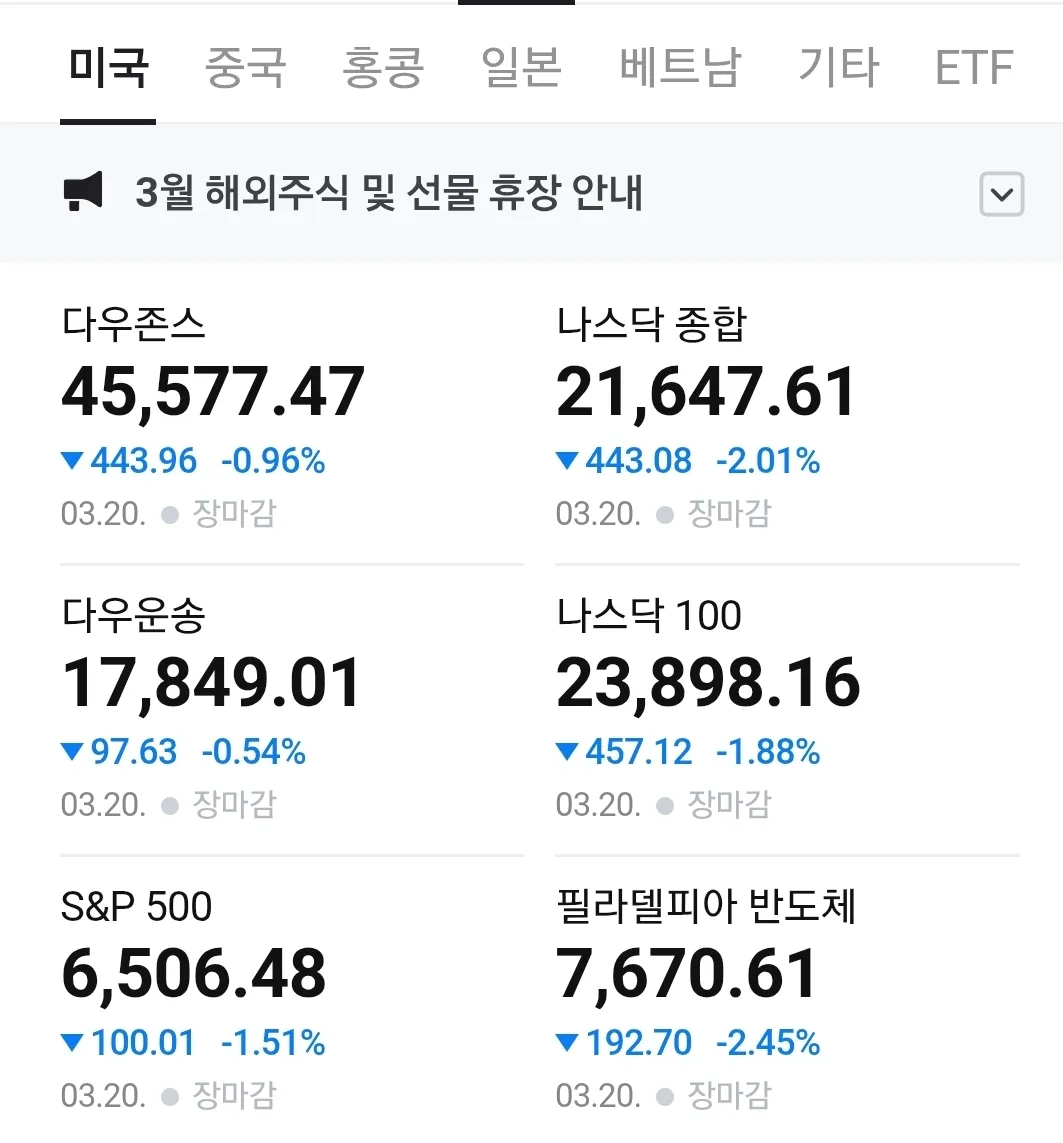Open the 3월 해외주식 및 선물 휴장 안내 notice
The image size is (1063, 1143).
coord(389,193)
